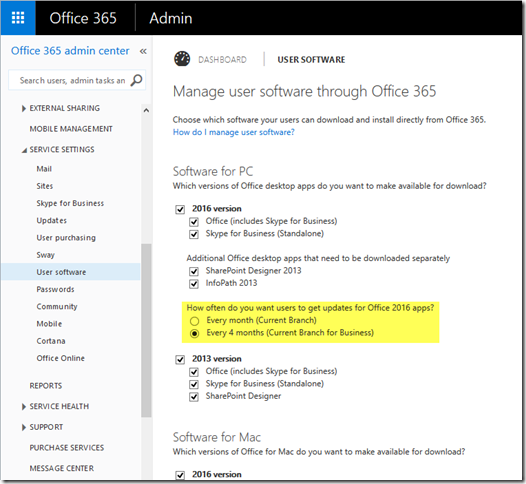
Task: Open Office Online settings
Action: (60, 358)
